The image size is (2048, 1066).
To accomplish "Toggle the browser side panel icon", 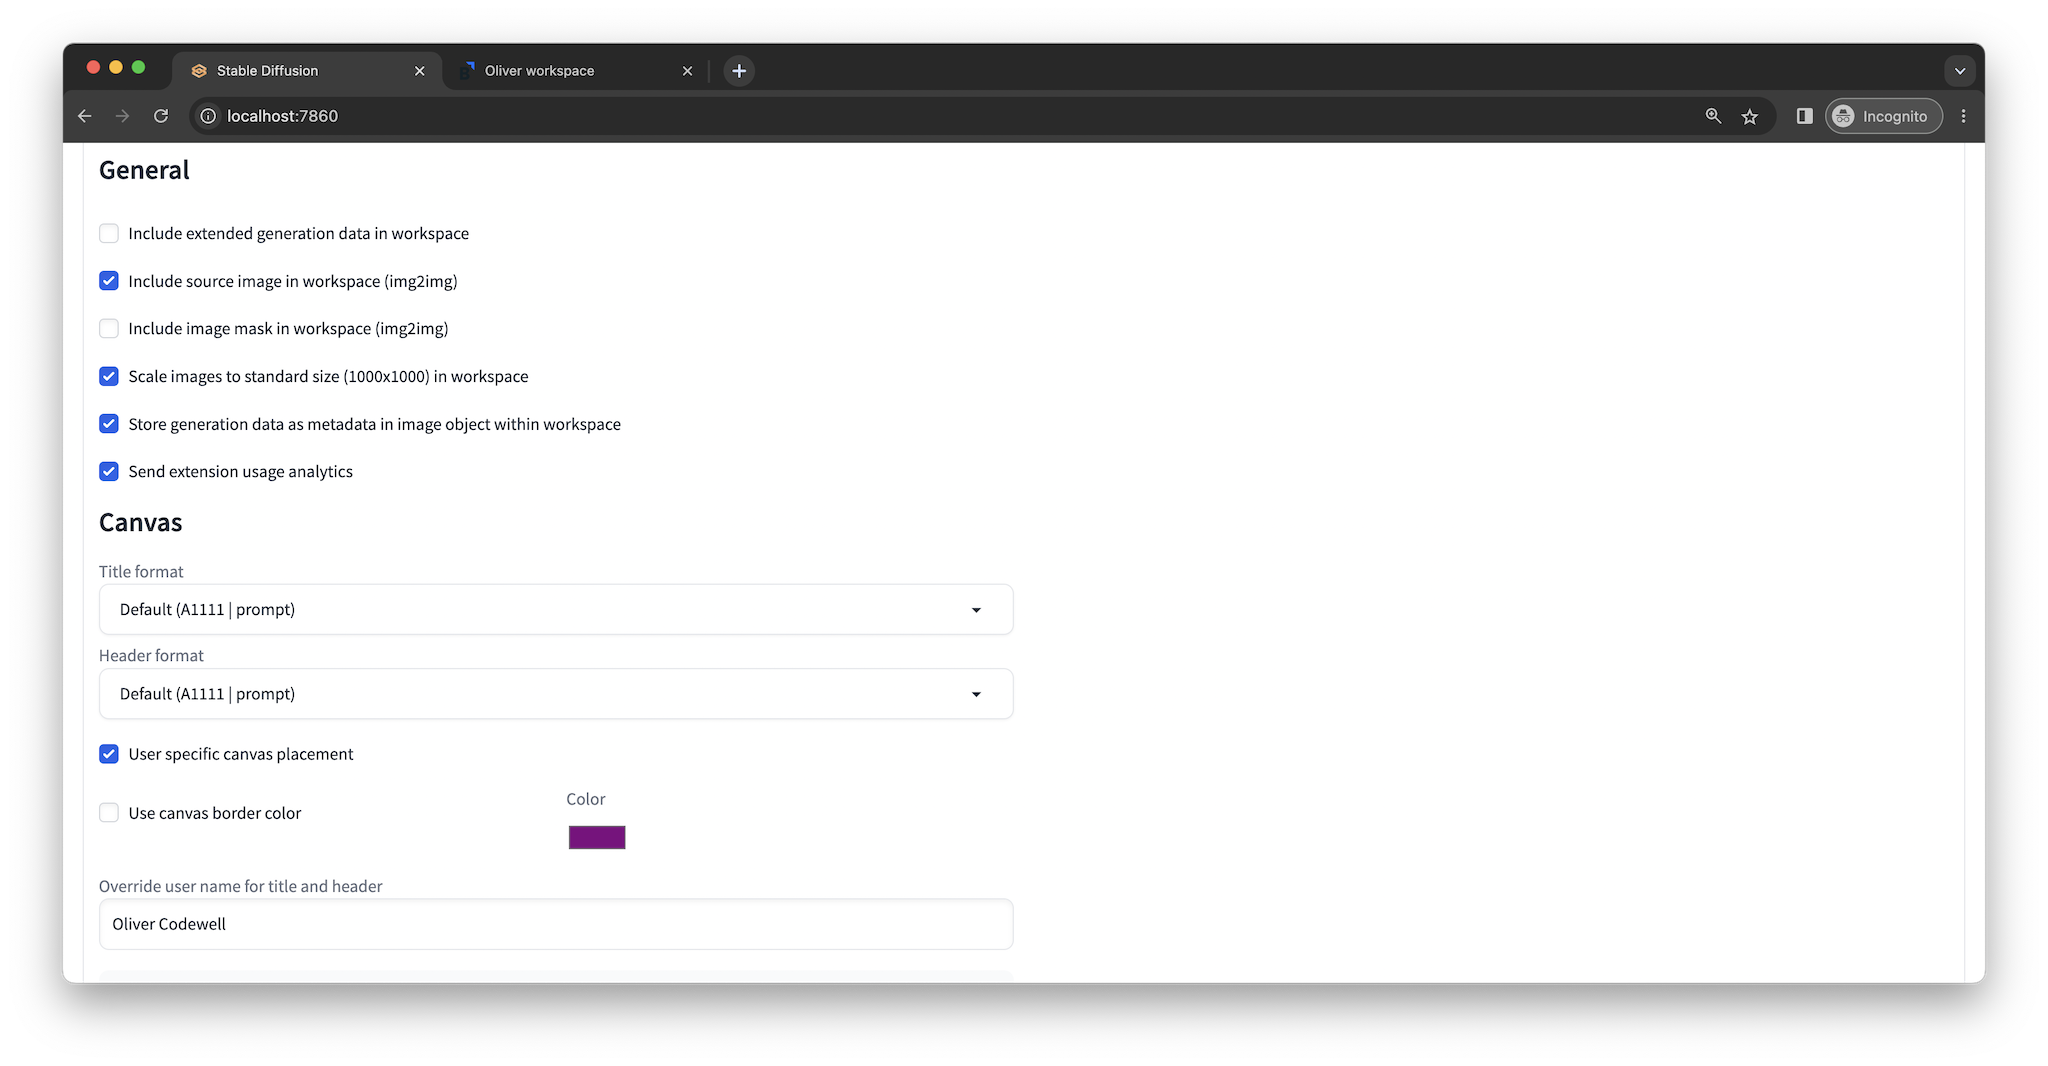I will point(1804,116).
